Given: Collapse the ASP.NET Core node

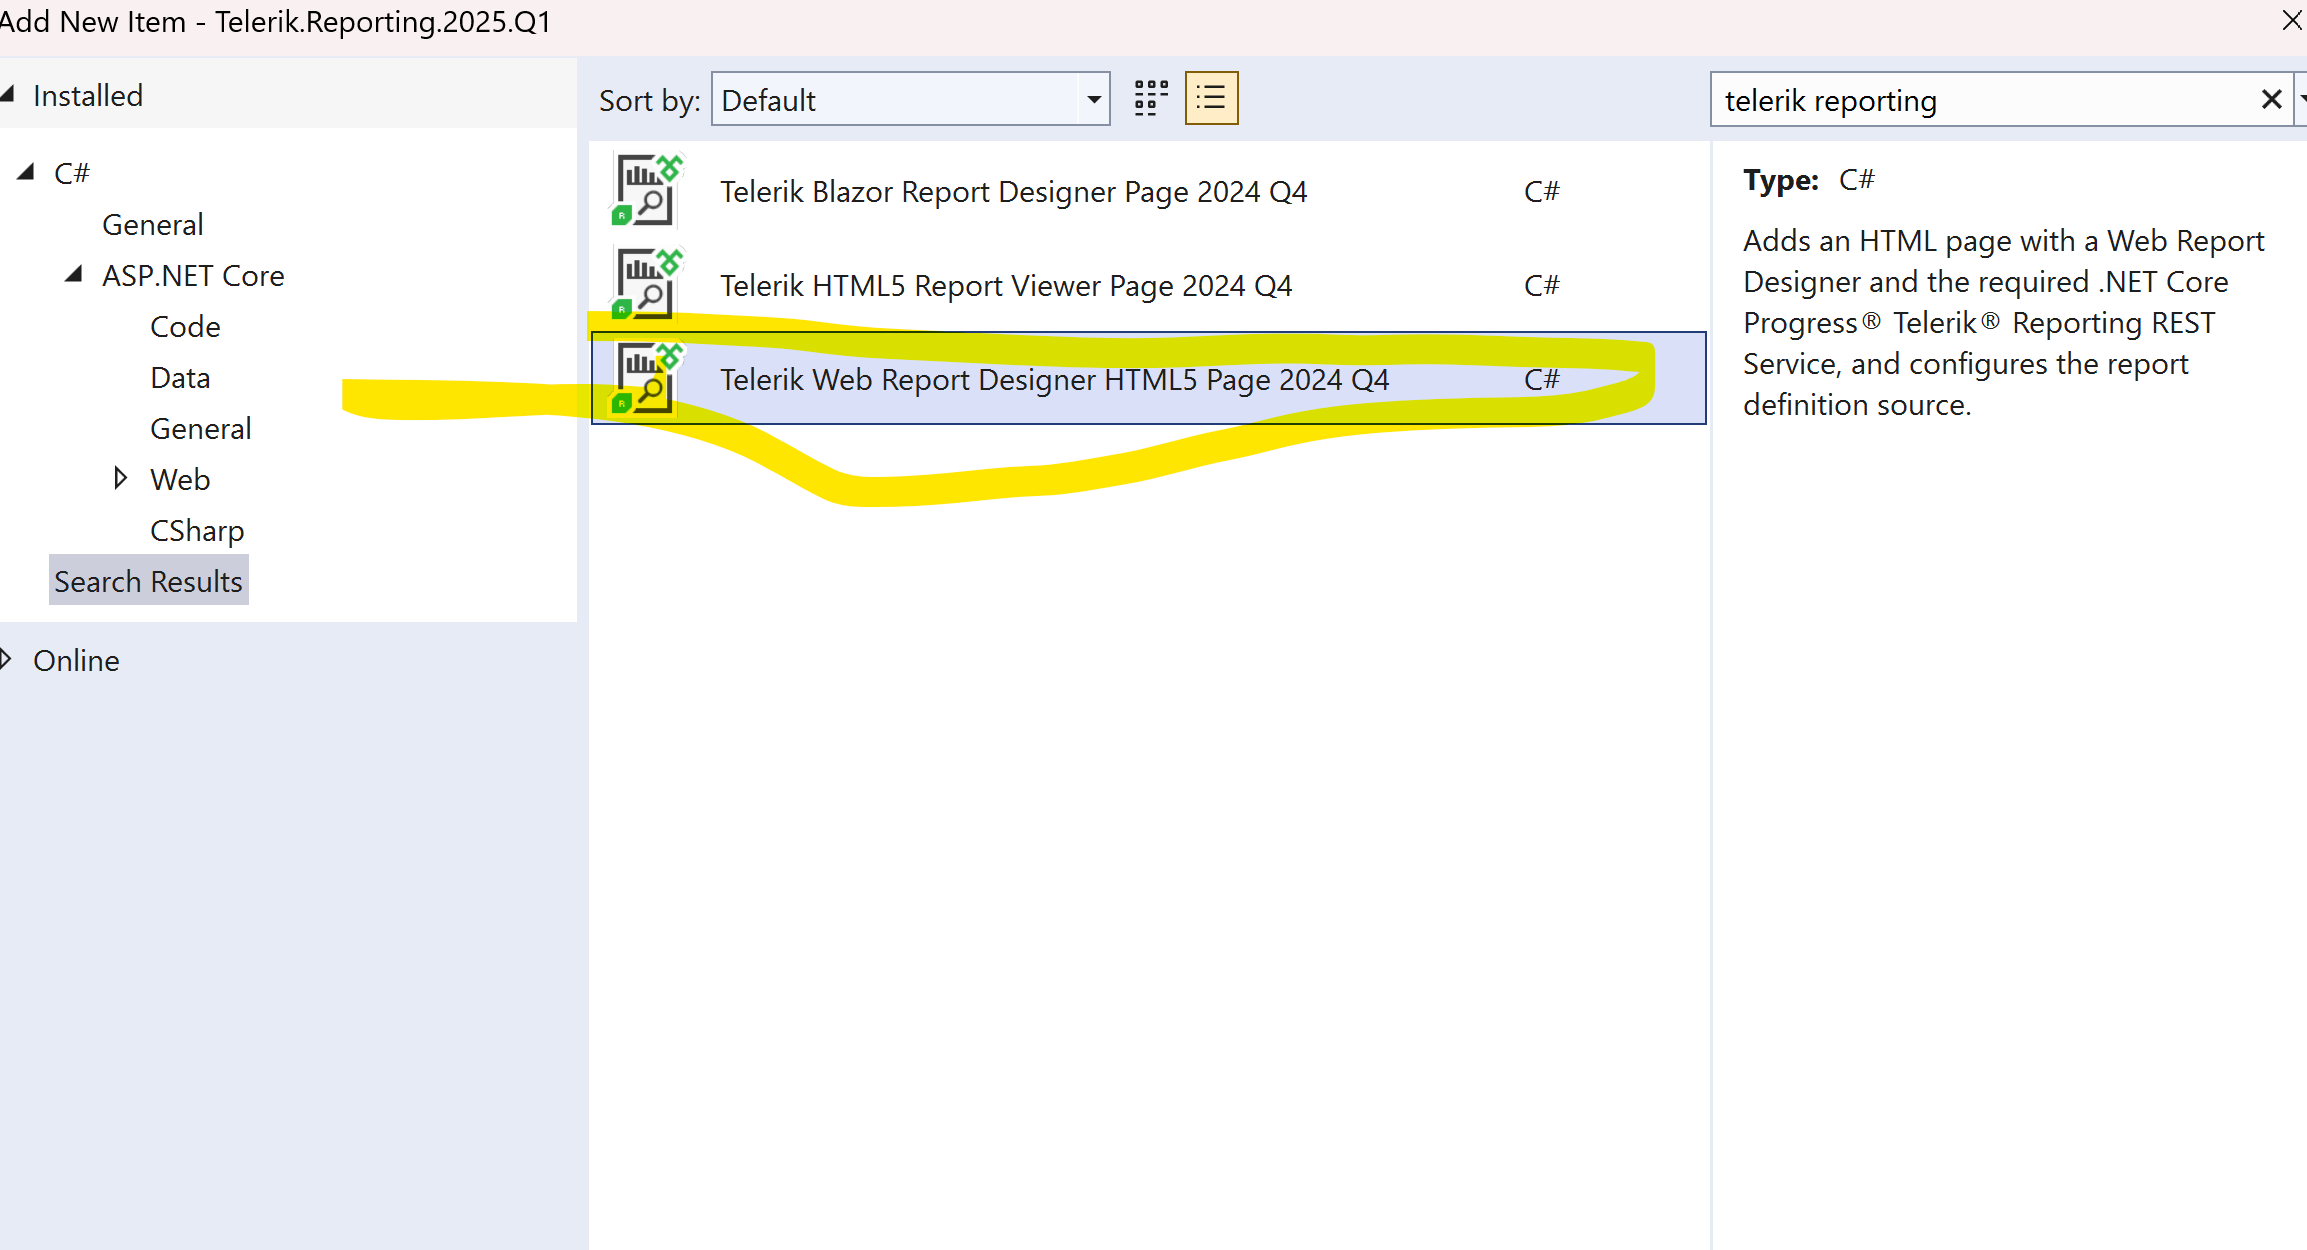Looking at the screenshot, I should (x=74, y=274).
